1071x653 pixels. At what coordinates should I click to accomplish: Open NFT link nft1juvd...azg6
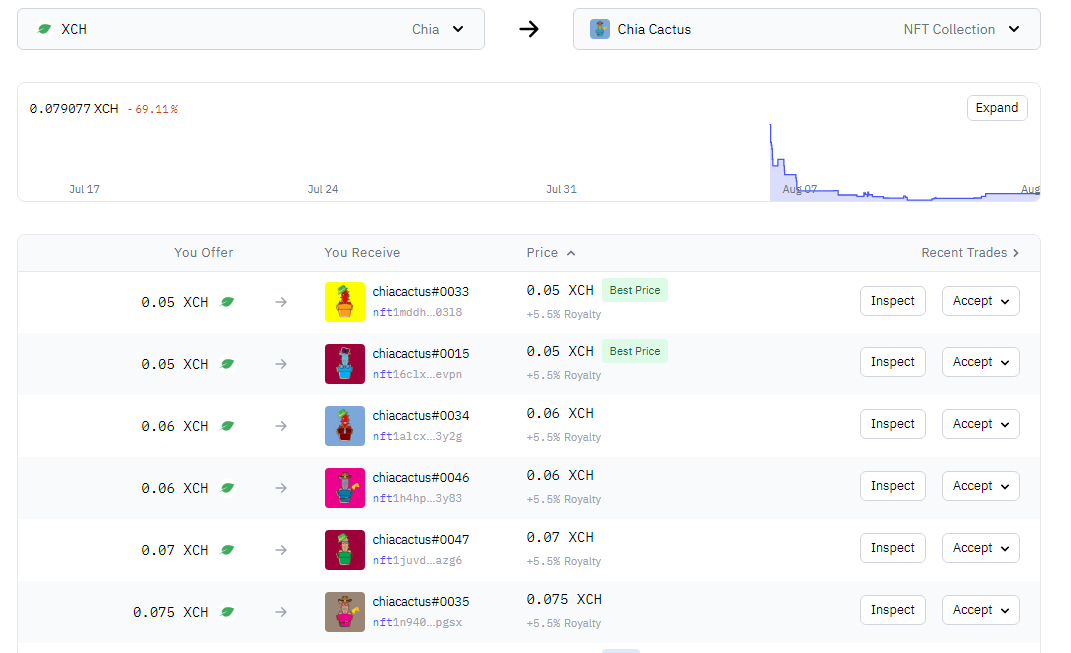[x=417, y=560]
